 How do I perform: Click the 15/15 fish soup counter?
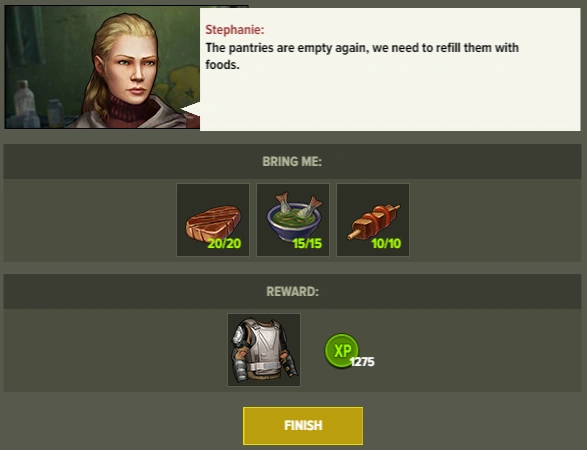pyautogui.click(x=307, y=243)
